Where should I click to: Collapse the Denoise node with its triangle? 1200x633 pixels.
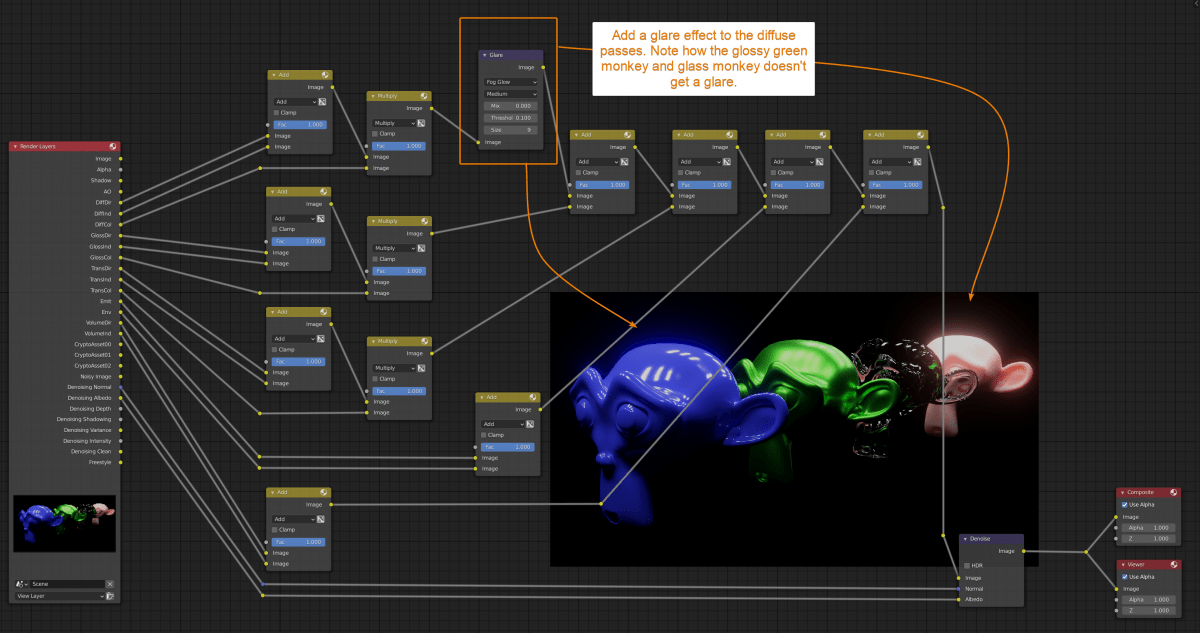[x=965, y=538]
